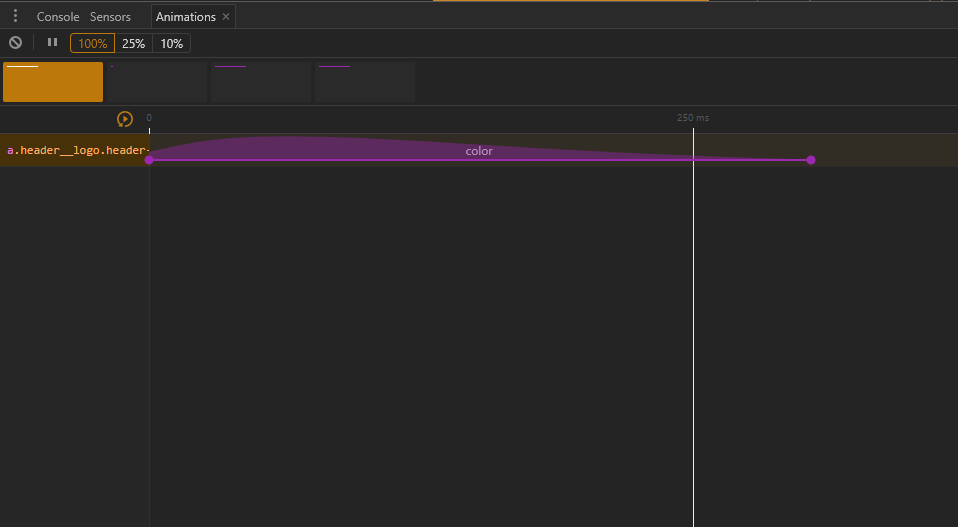Click the scrubber handle at time zero

tap(149, 131)
